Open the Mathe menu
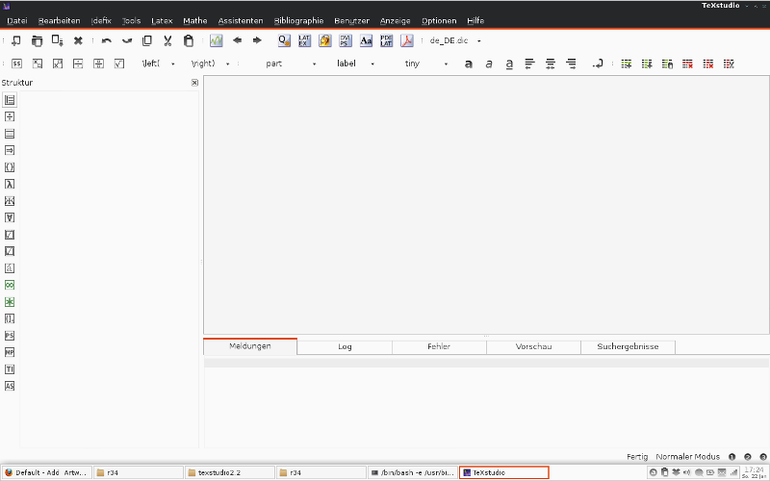 195,21
